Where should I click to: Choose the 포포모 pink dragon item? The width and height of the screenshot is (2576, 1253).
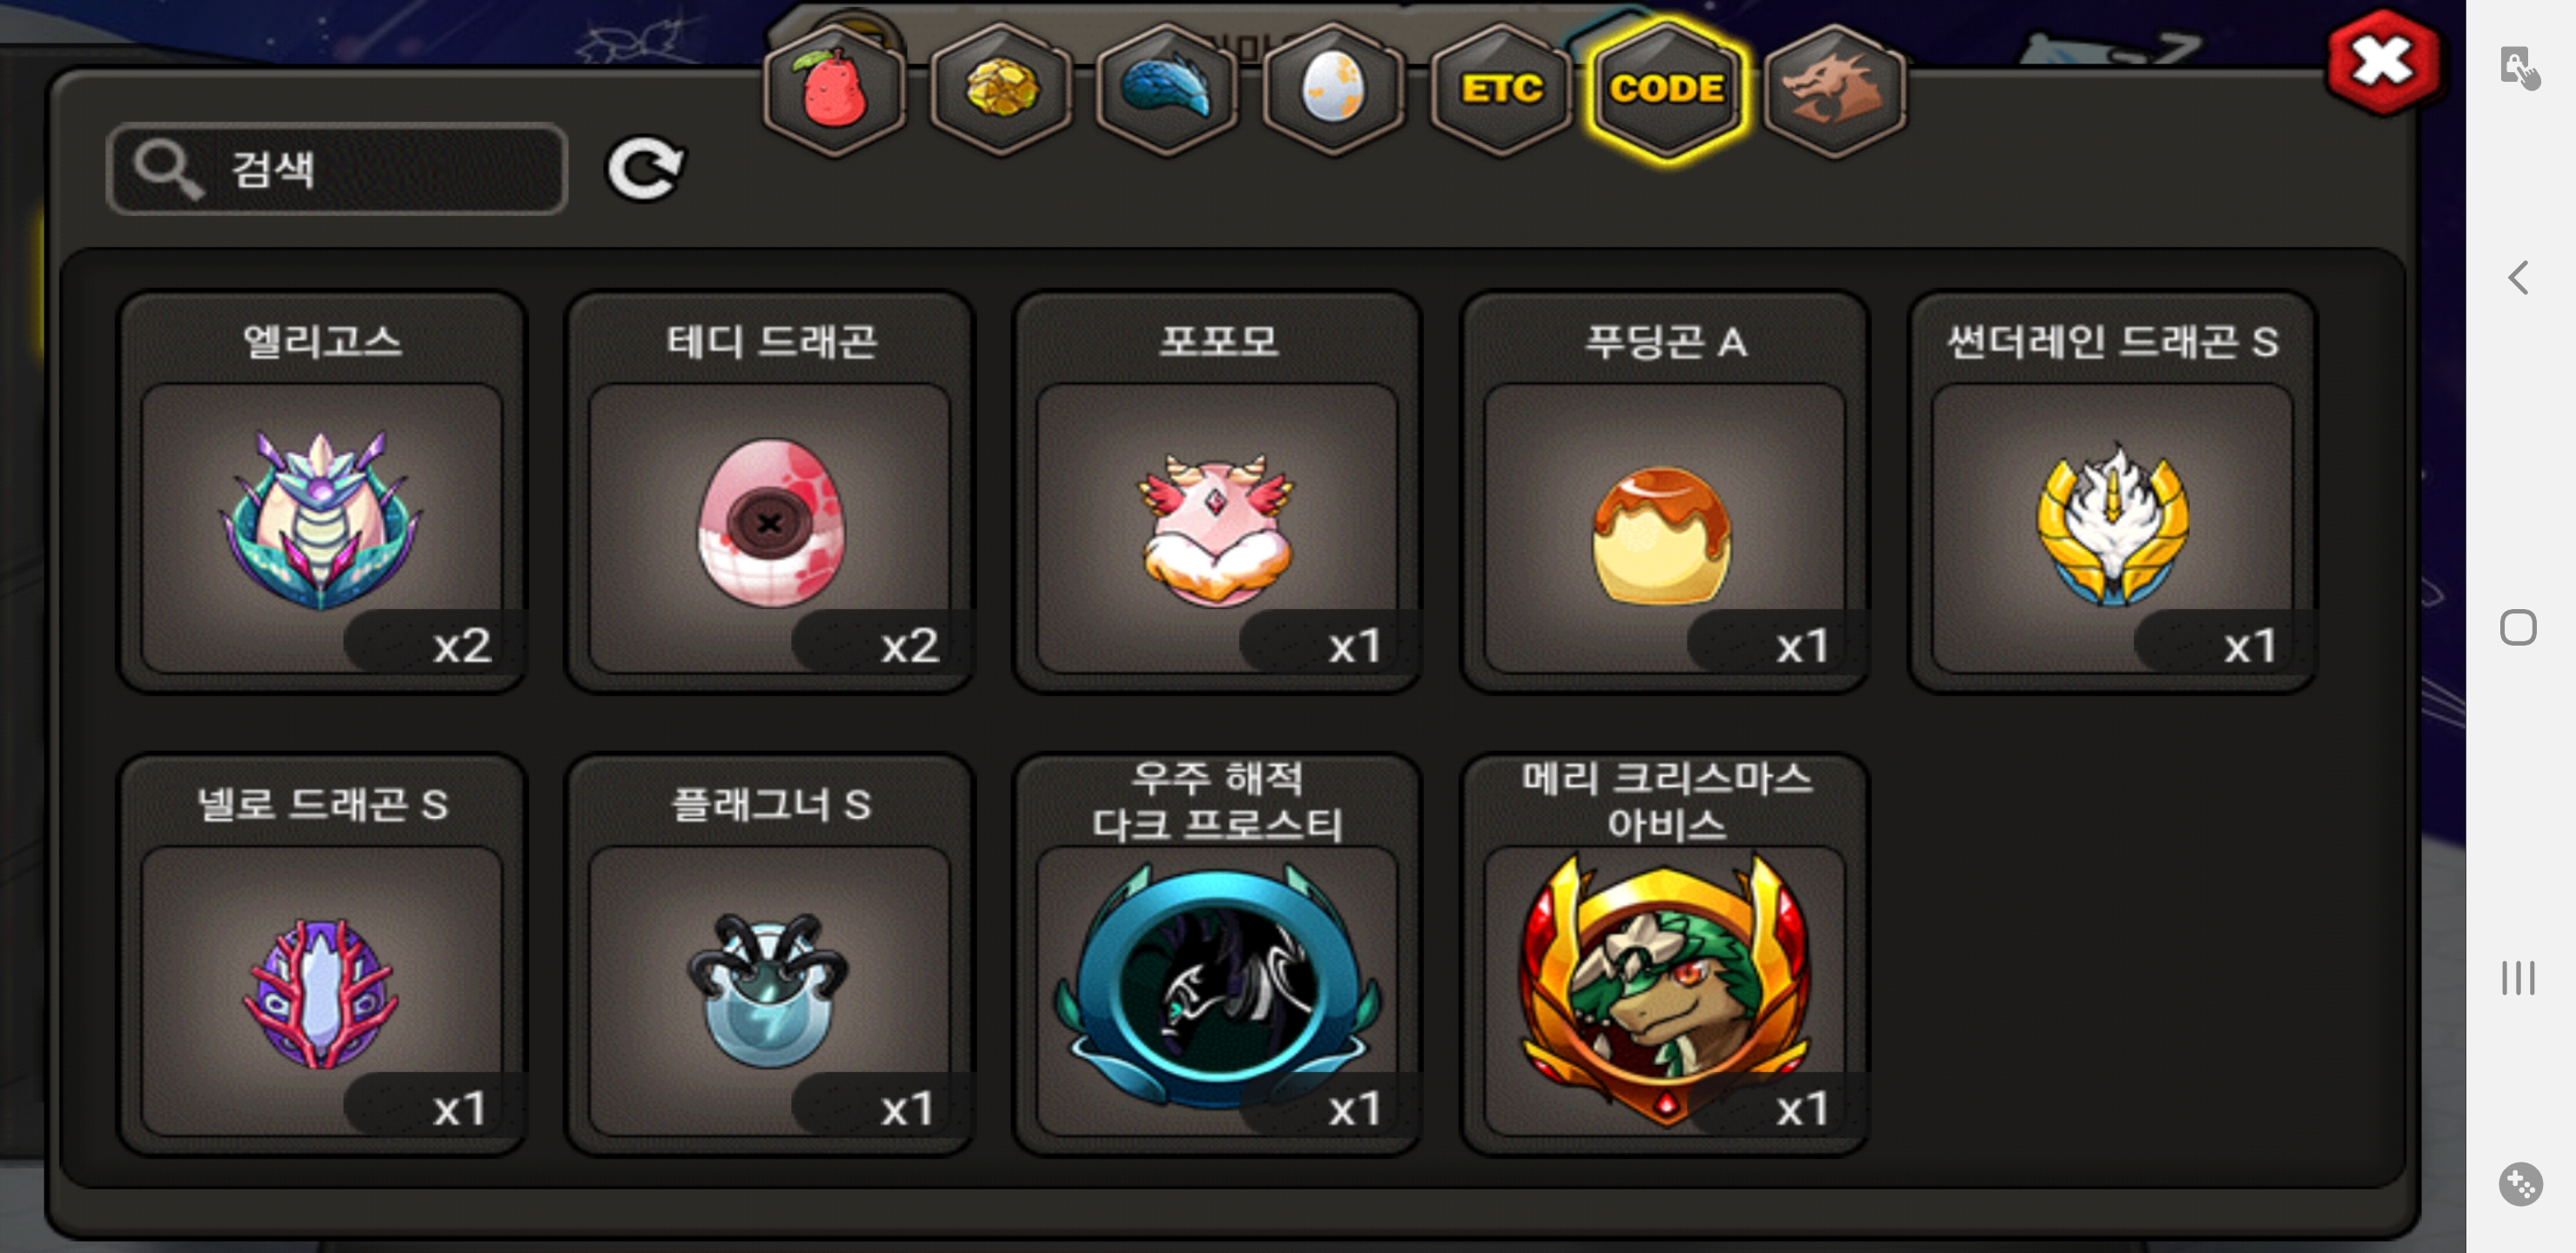(x=1217, y=492)
